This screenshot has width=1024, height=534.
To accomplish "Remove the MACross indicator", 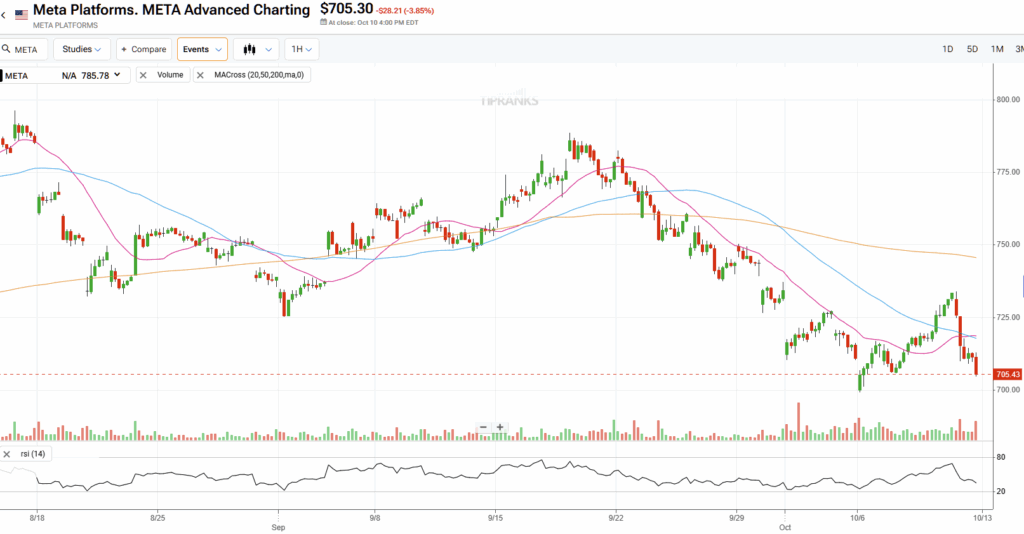I will coord(201,75).
